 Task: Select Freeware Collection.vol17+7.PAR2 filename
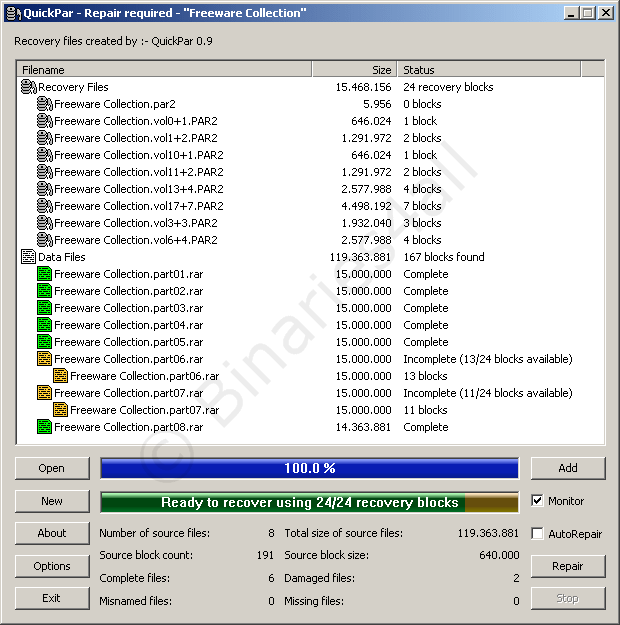pyautogui.click(x=139, y=206)
